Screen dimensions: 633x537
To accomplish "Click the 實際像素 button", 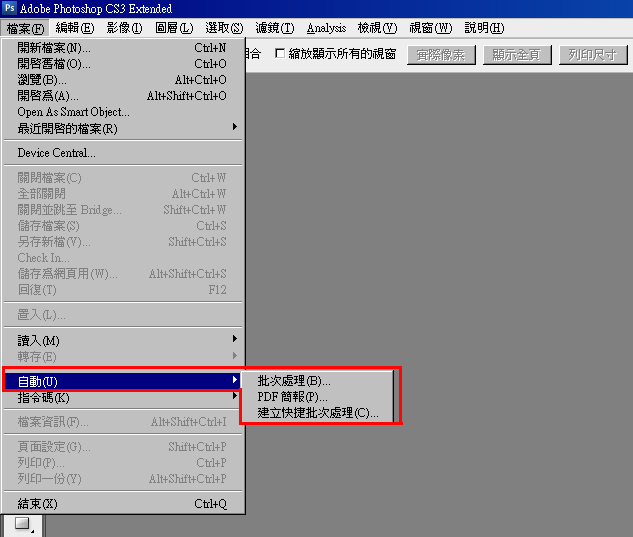I will click(x=441, y=55).
